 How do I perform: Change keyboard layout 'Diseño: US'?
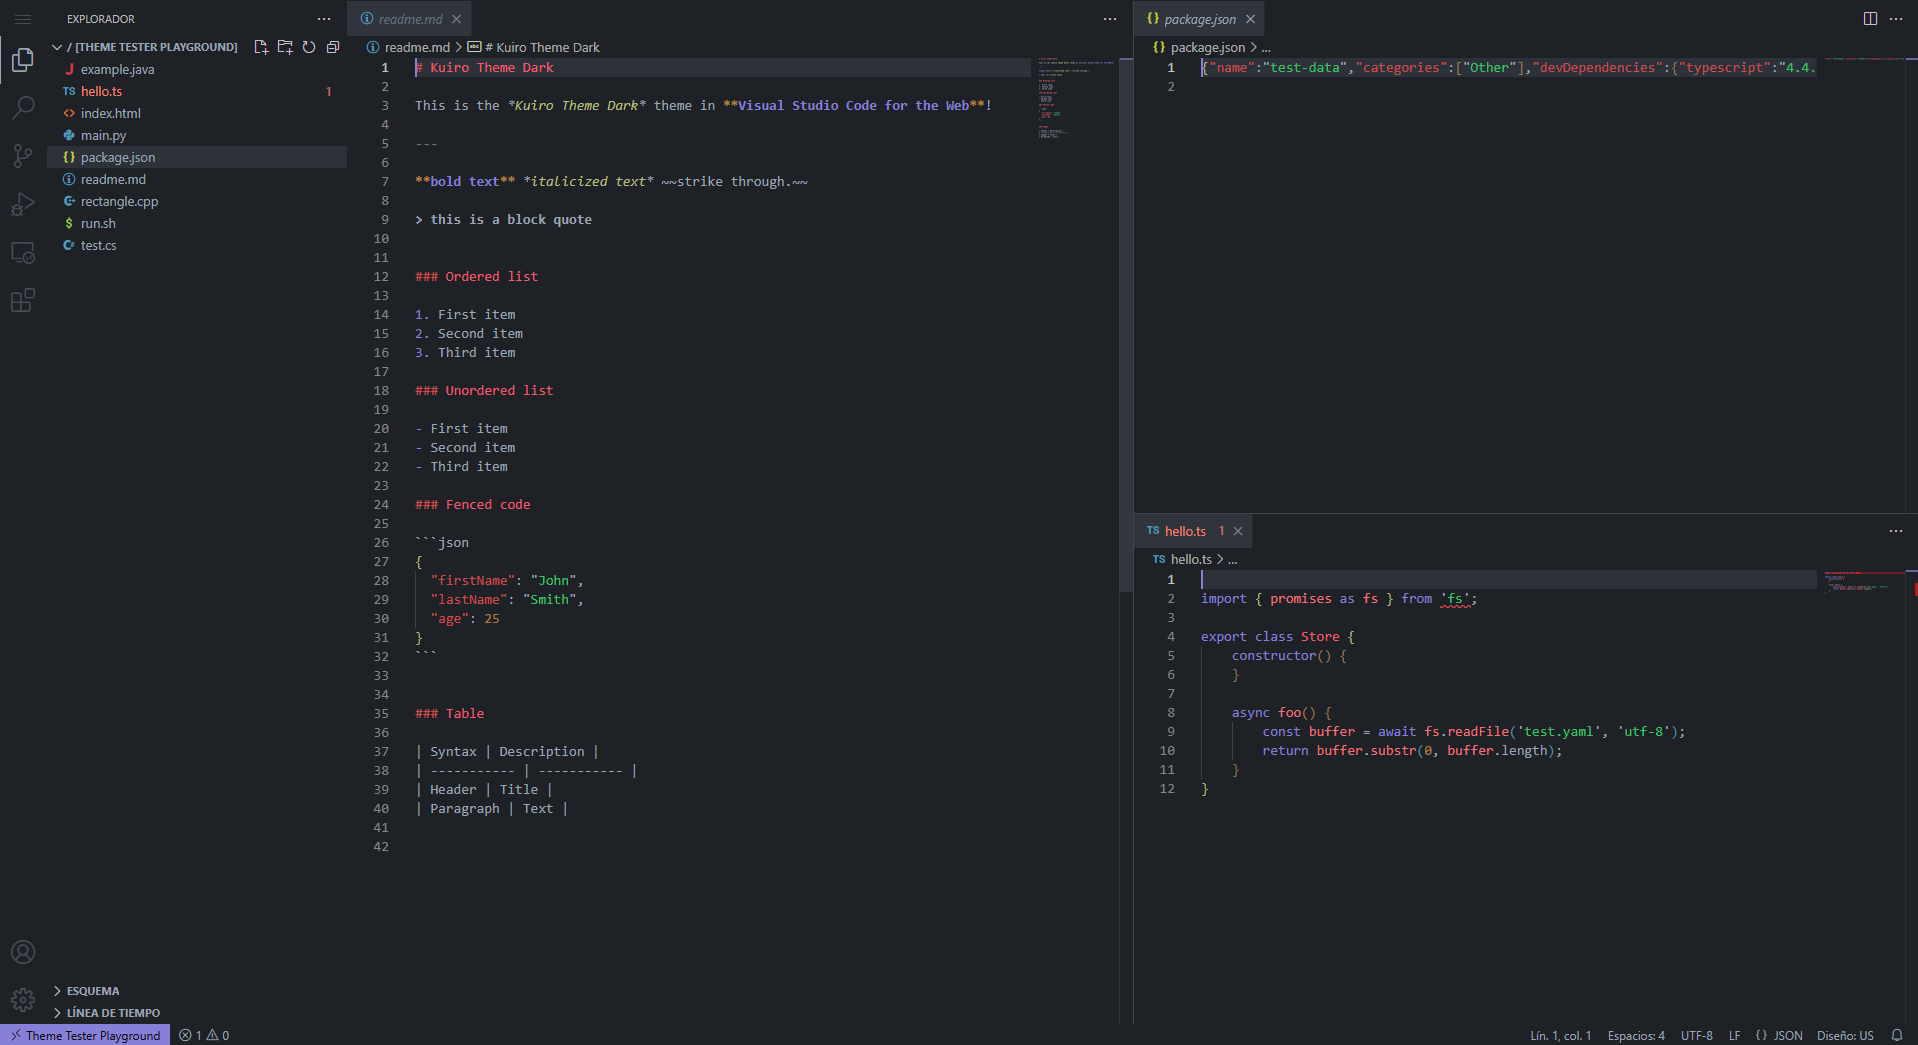(x=1845, y=1036)
